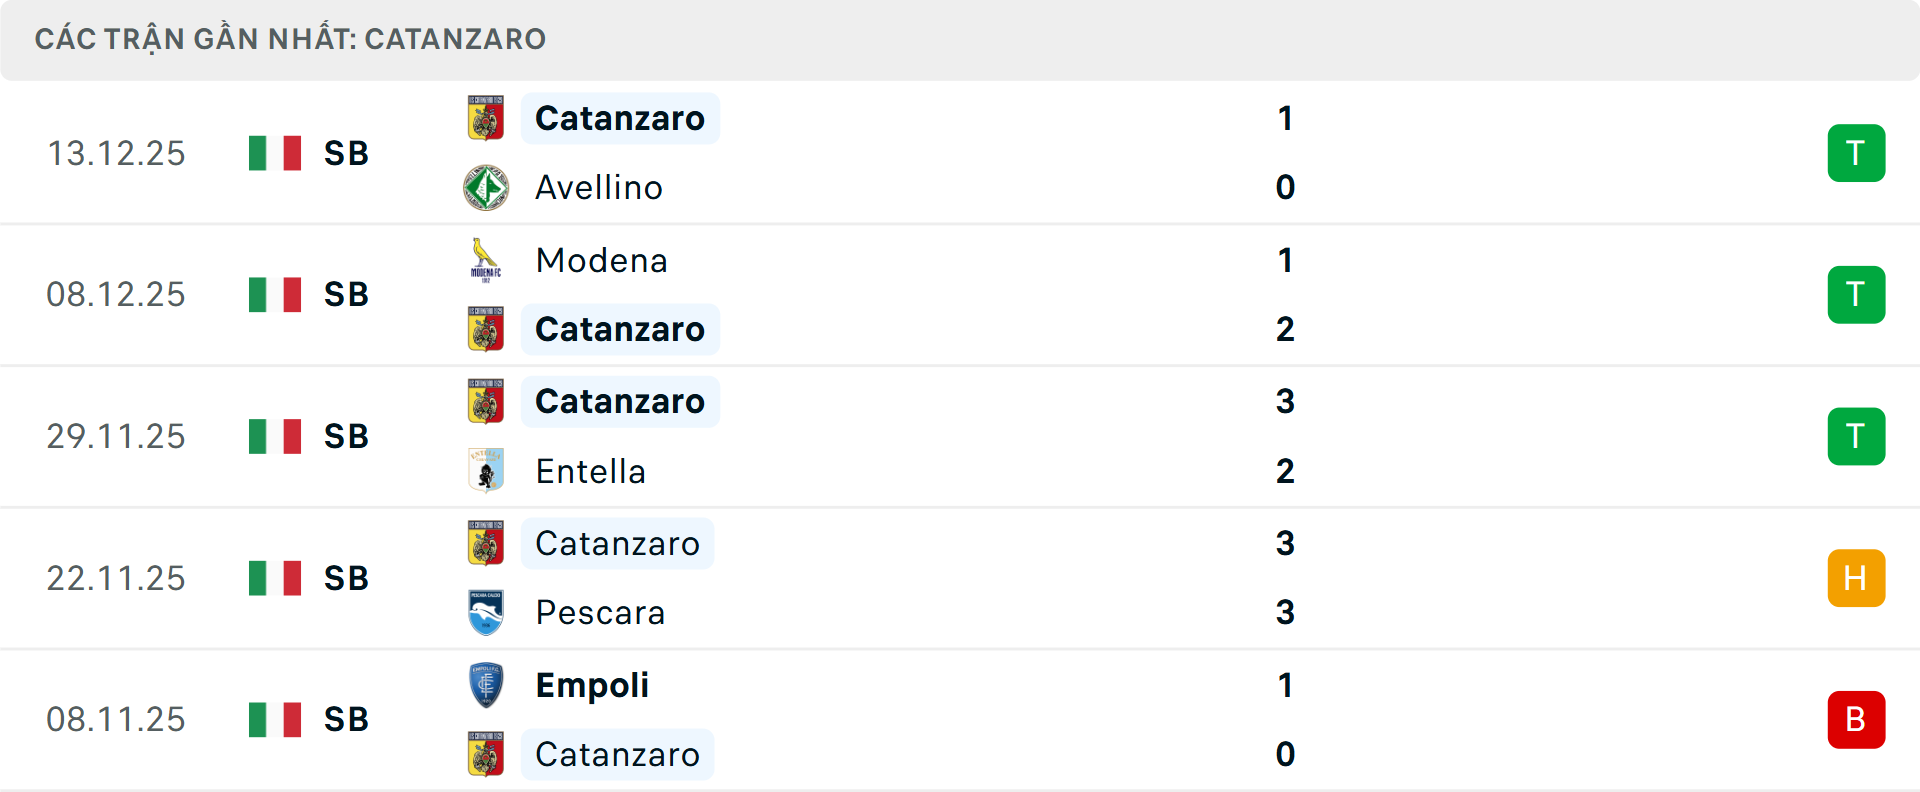The image size is (1920, 792).
Task: Click Italy flag for 22.11.25 match
Action: [275, 578]
